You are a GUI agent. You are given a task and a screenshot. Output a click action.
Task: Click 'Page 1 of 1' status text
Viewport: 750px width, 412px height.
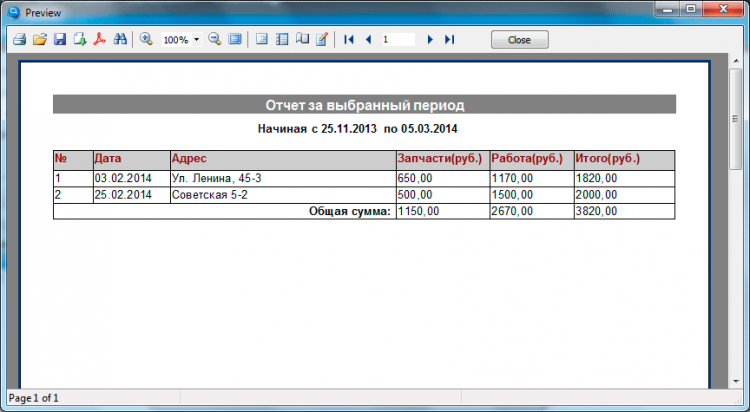(33, 398)
